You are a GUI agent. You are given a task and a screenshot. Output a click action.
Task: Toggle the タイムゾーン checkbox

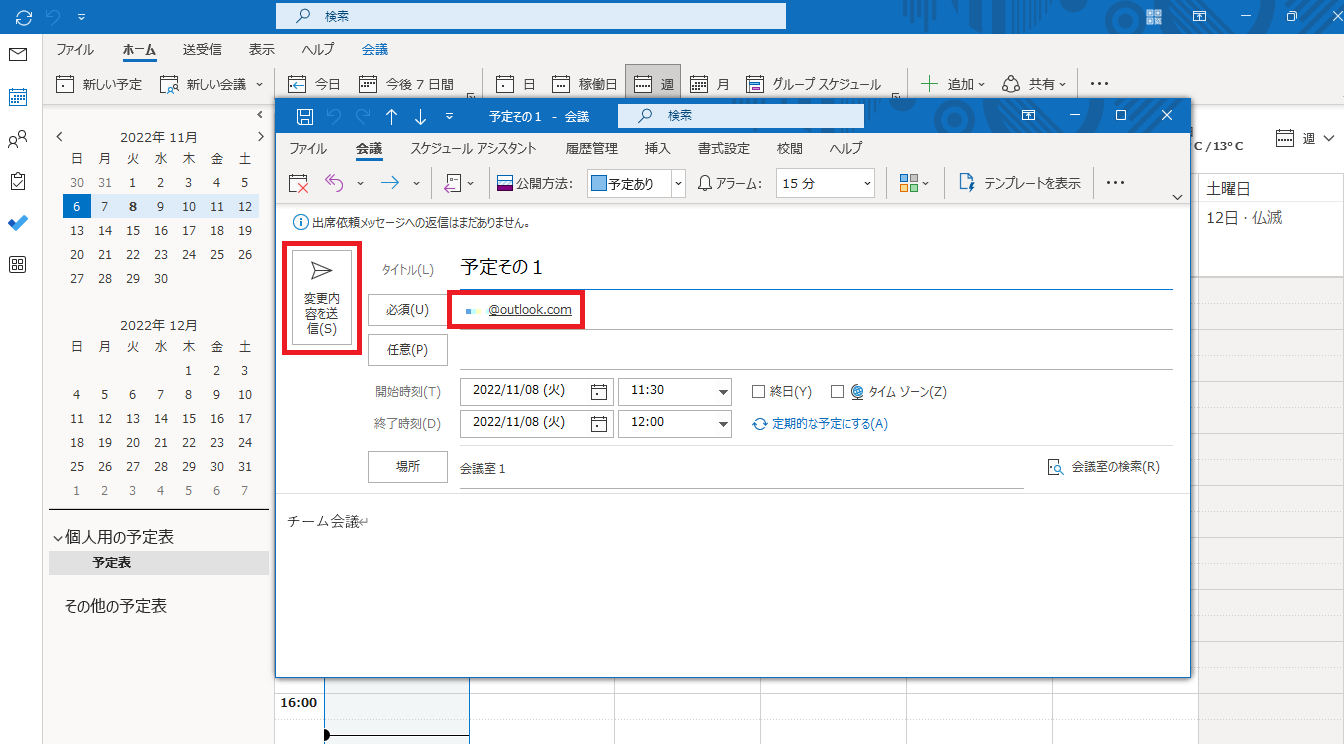pyautogui.click(x=837, y=392)
